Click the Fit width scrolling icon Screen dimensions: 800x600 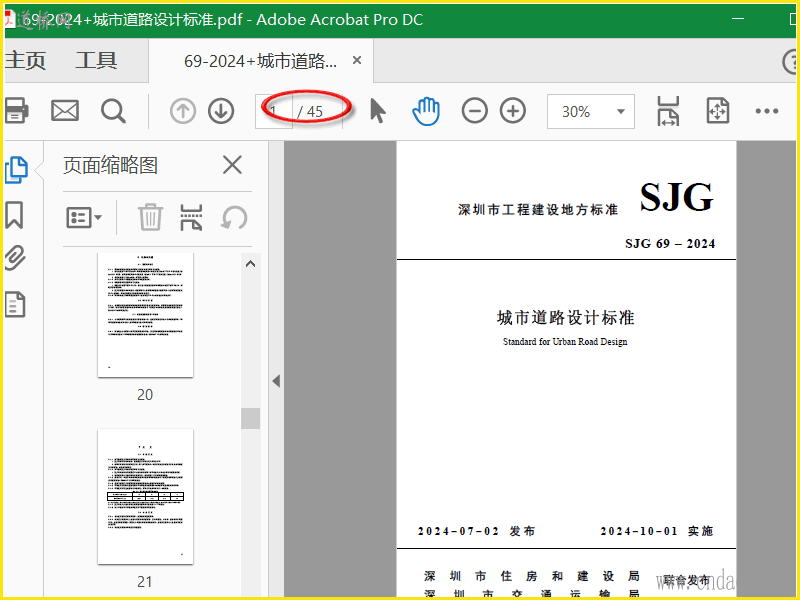pyautogui.click(x=668, y=111)
